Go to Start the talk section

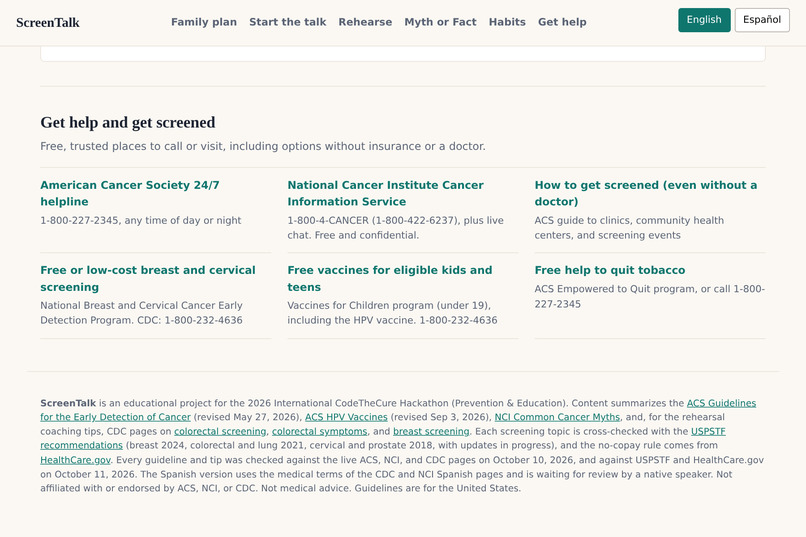(x=287, y=22)
